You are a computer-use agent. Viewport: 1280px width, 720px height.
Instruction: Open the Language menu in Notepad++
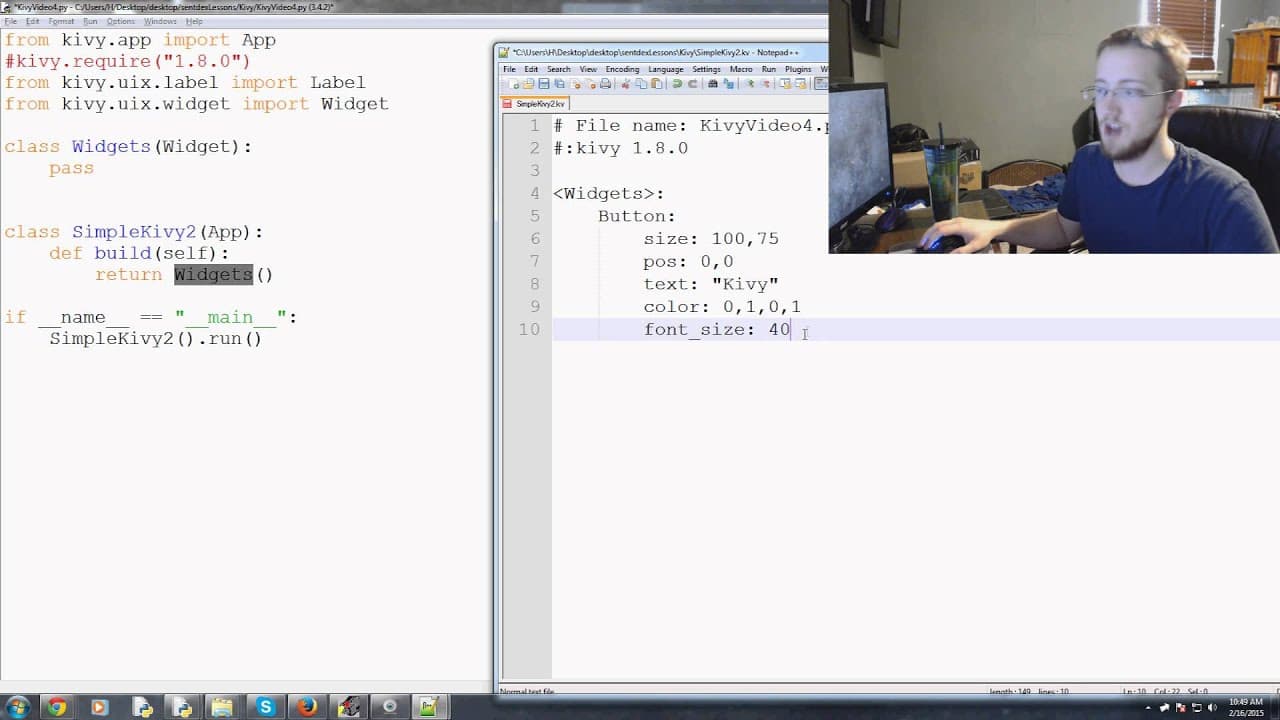coord(666,70)
